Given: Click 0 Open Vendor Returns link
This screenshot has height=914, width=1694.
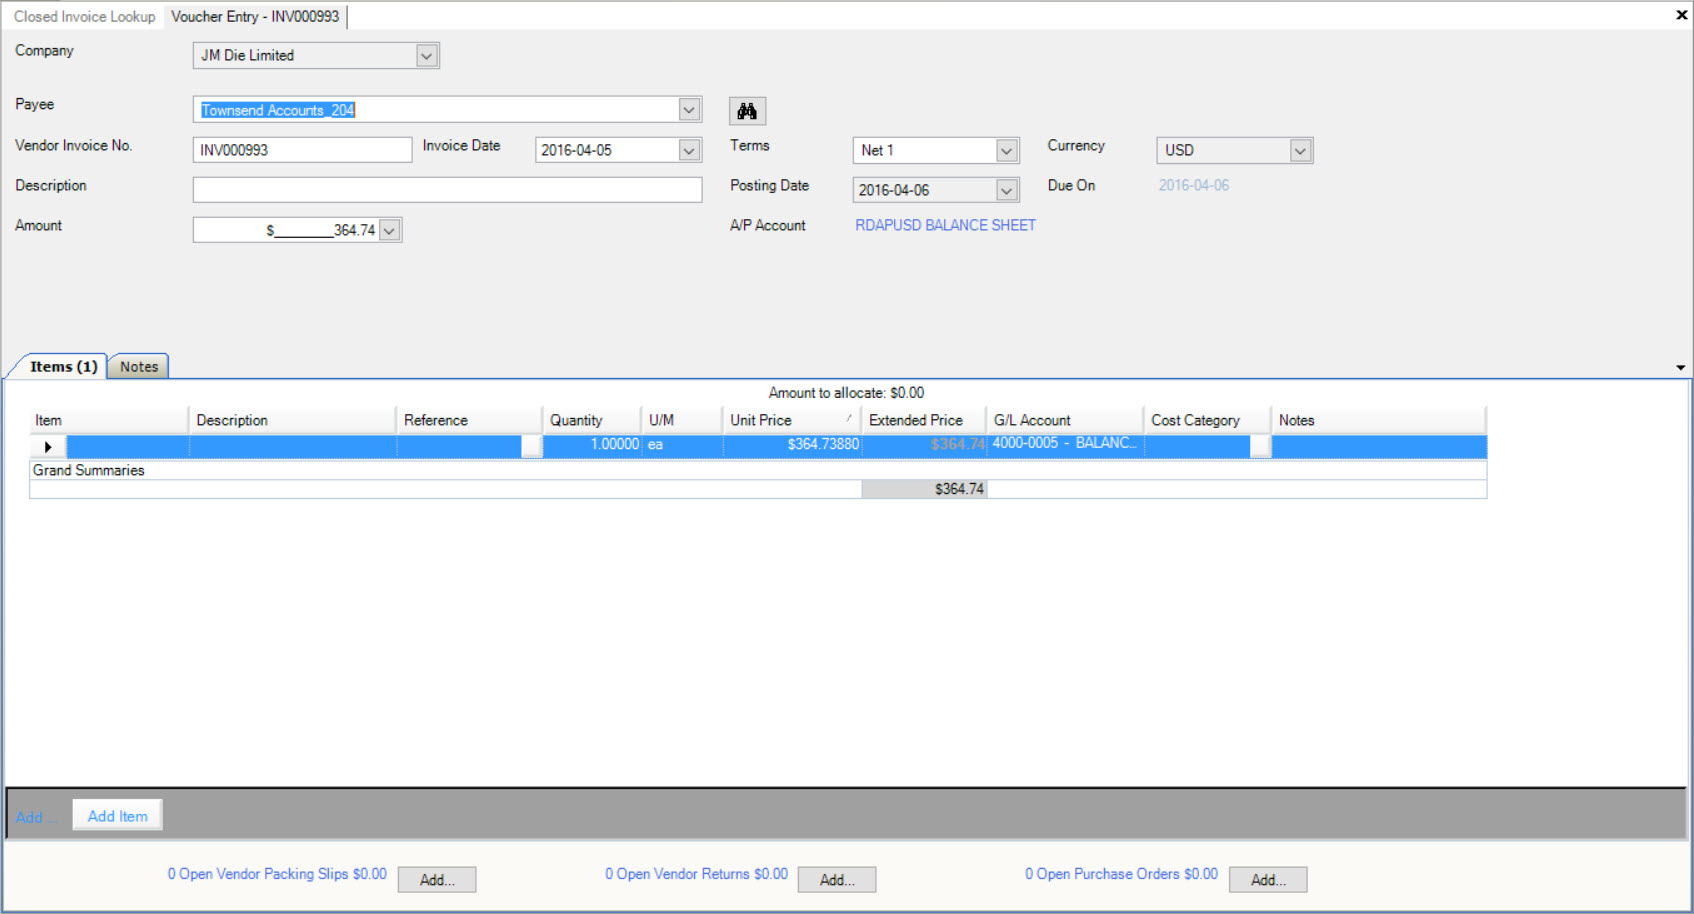Looking at the screenshot, I should [x=696, y=874].
